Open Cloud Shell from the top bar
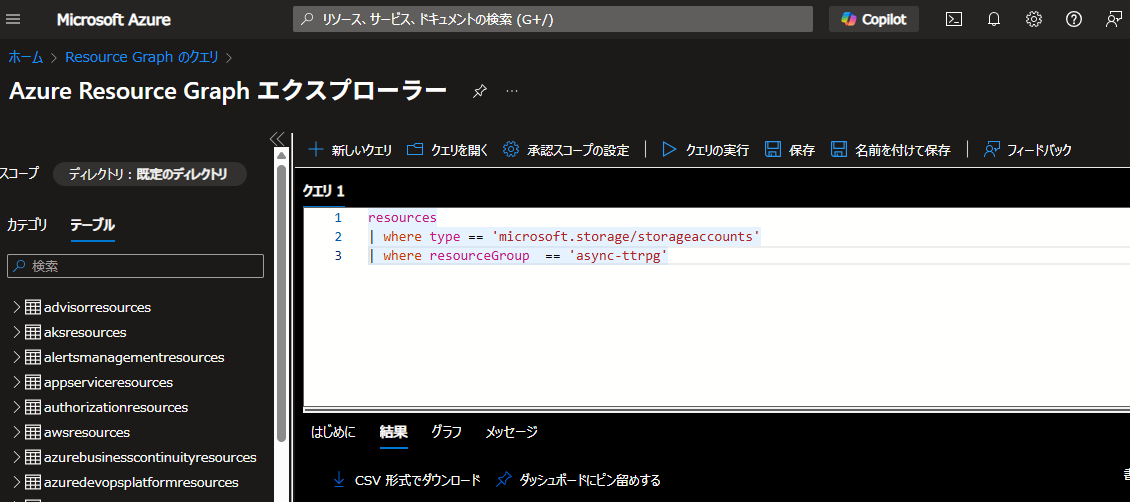The image size is (1130, 502). (x=954, y=19)
